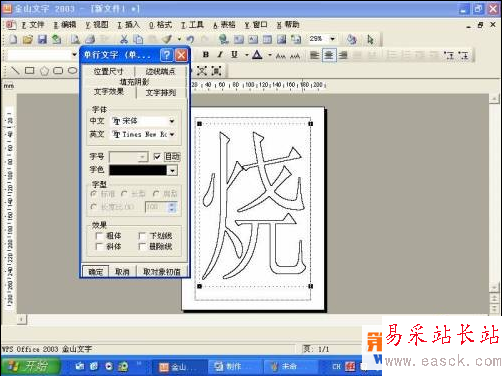The height and width of the screenshot is (376, 502).
Task: Click the Print Preview icon
Action: coord(75,39)
